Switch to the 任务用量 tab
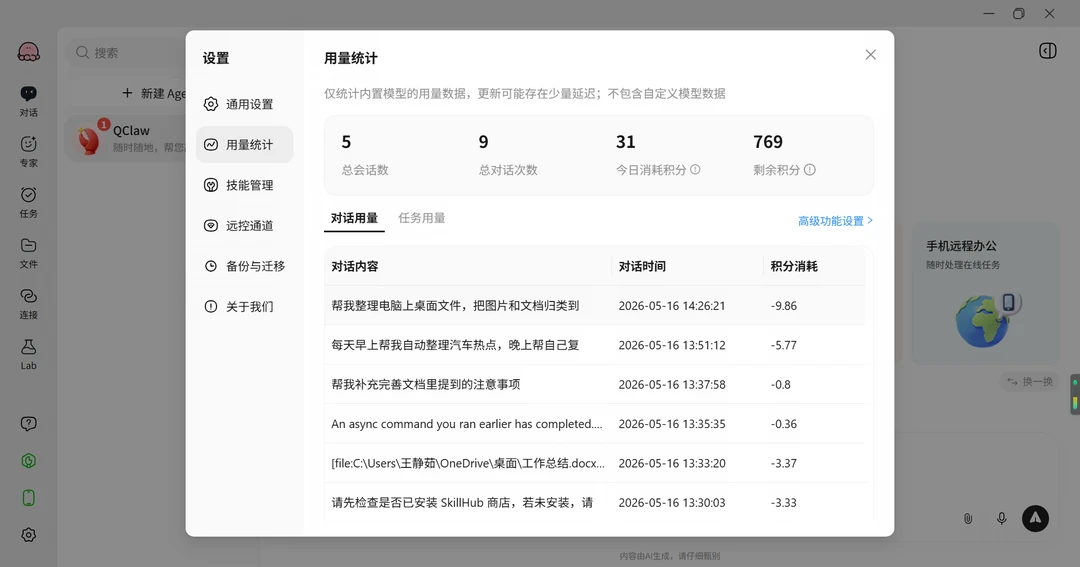The image size is (1080, 567). [422, 218]
